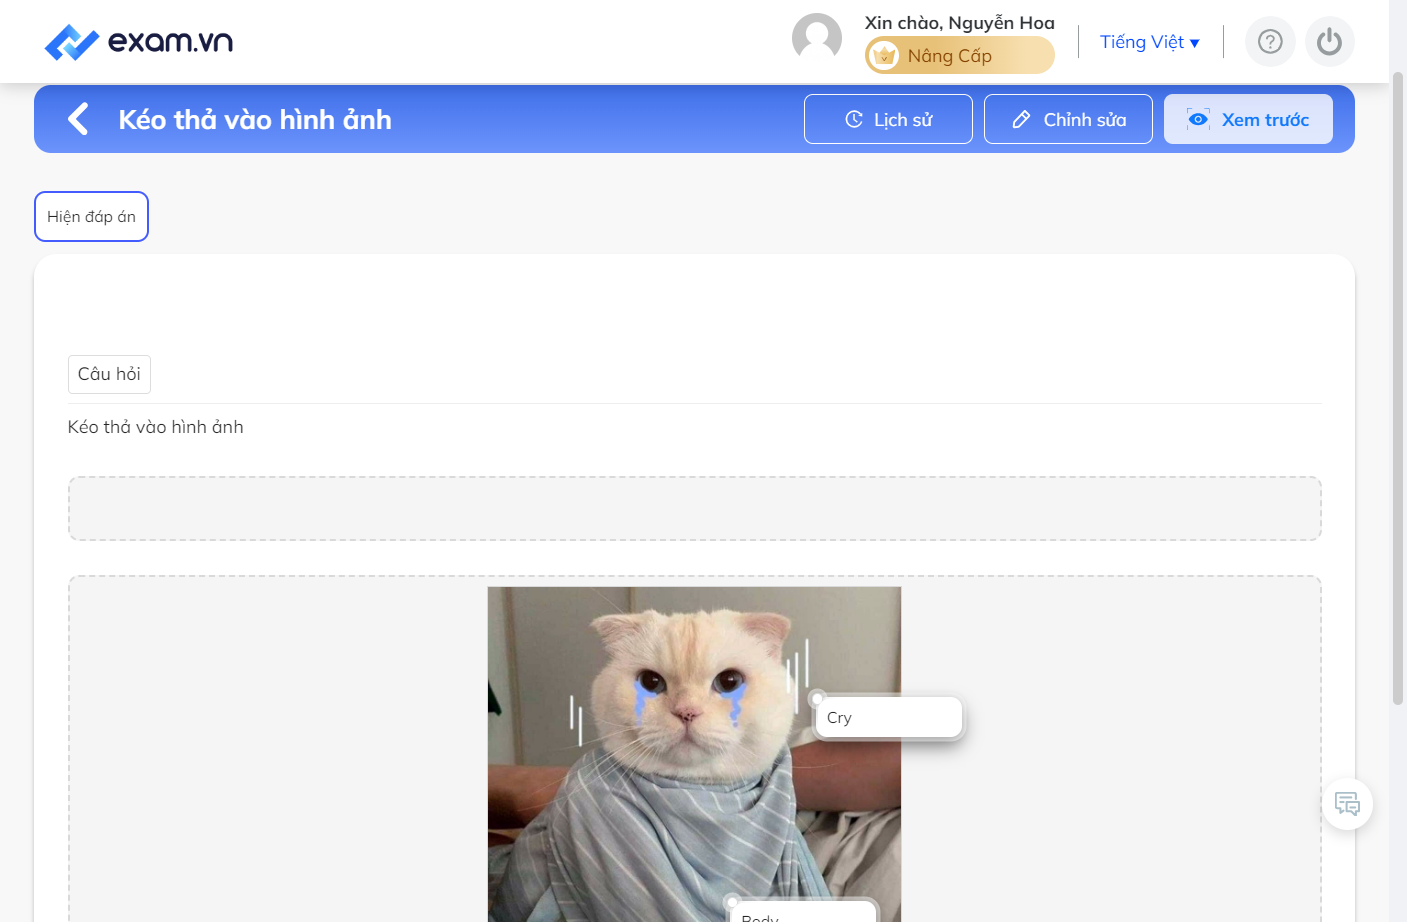
Task: Click the greeting Xin chào, Nguyễn Hoa
Action: pyautogui.click(x=960, y=23)
